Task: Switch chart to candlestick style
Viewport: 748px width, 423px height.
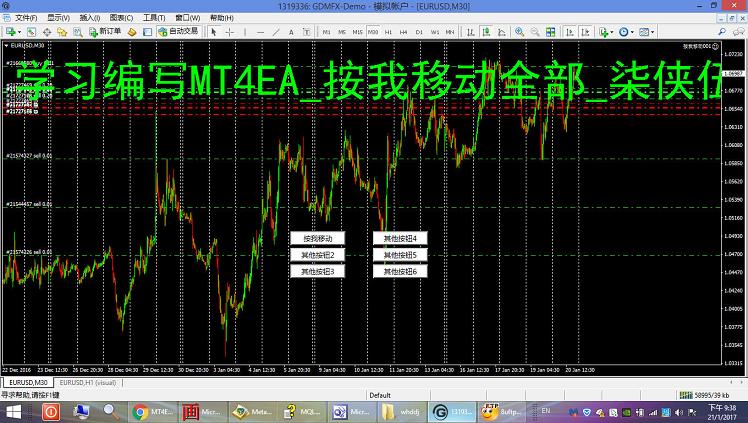Action: (486, 32)
